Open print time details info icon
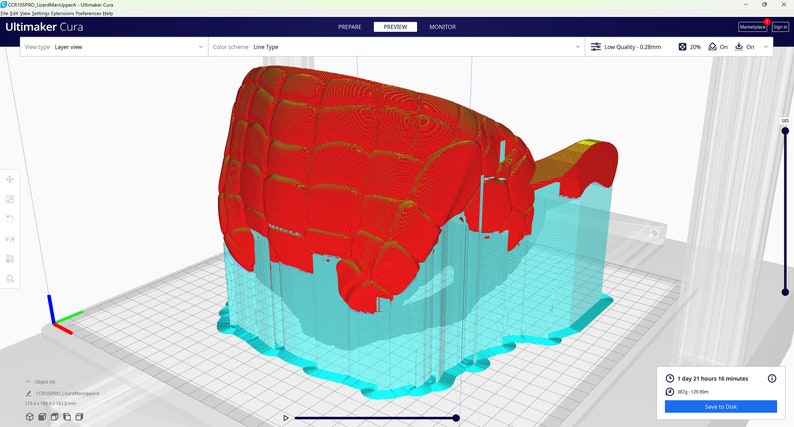Viewport: 794px width, 427px height. pyautogui.click(x=772, y=378)
